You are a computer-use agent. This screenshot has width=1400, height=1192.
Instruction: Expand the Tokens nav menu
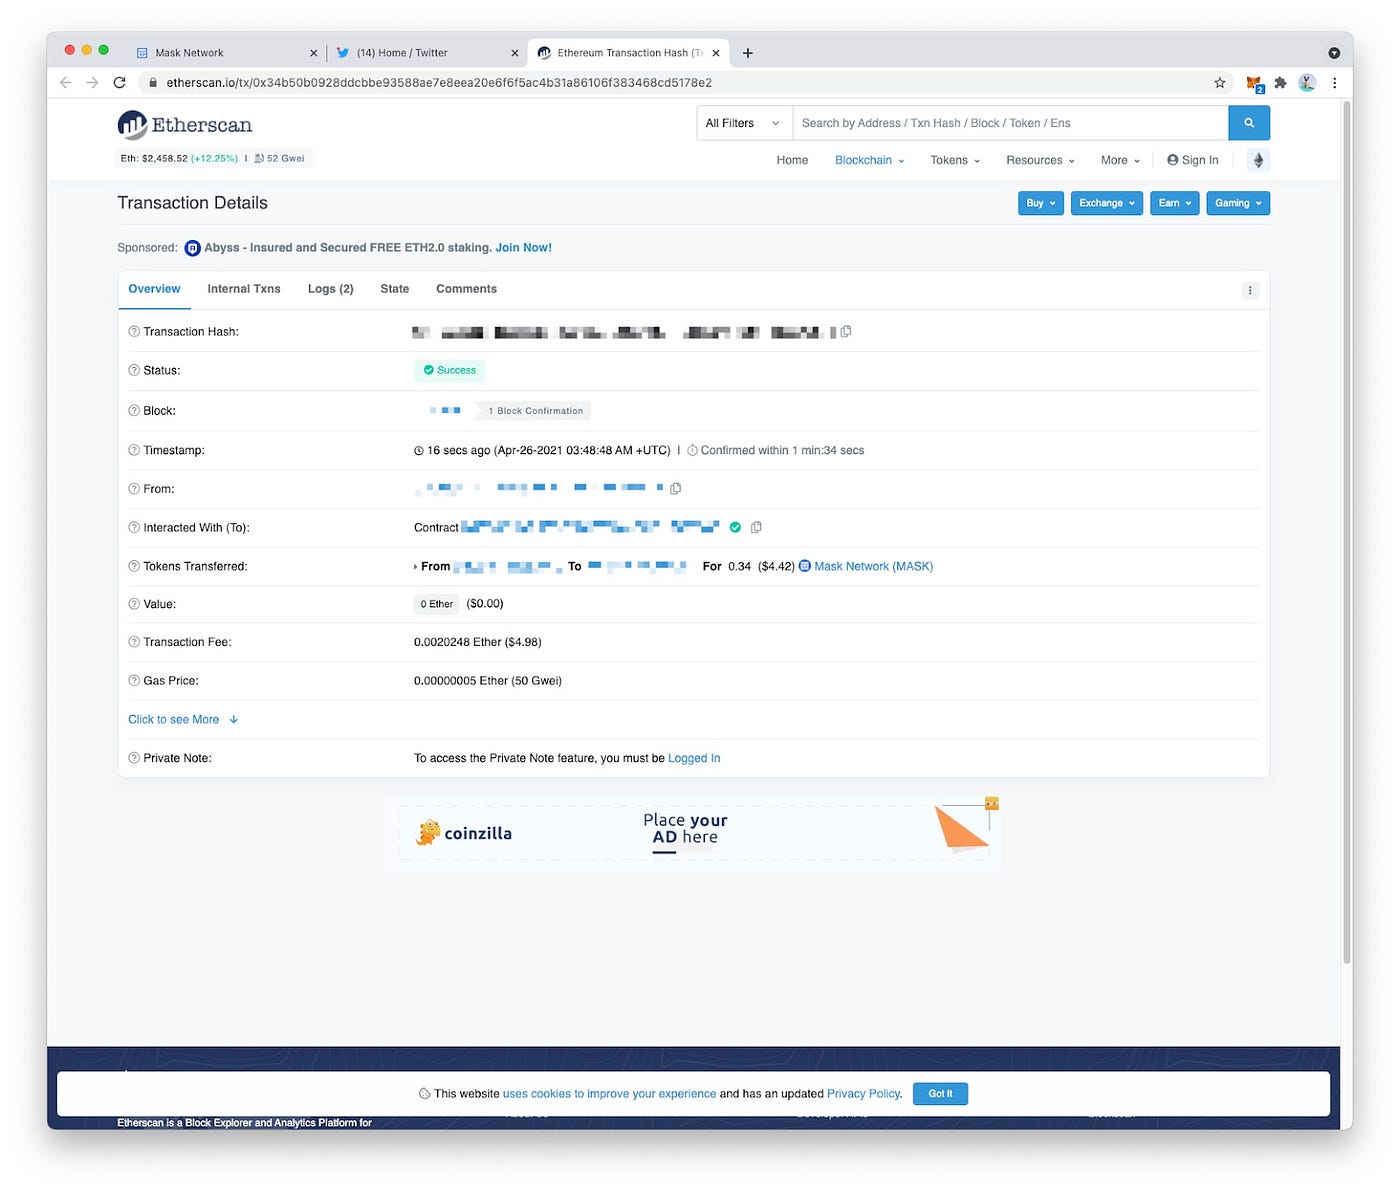click(x=955, y=160)
